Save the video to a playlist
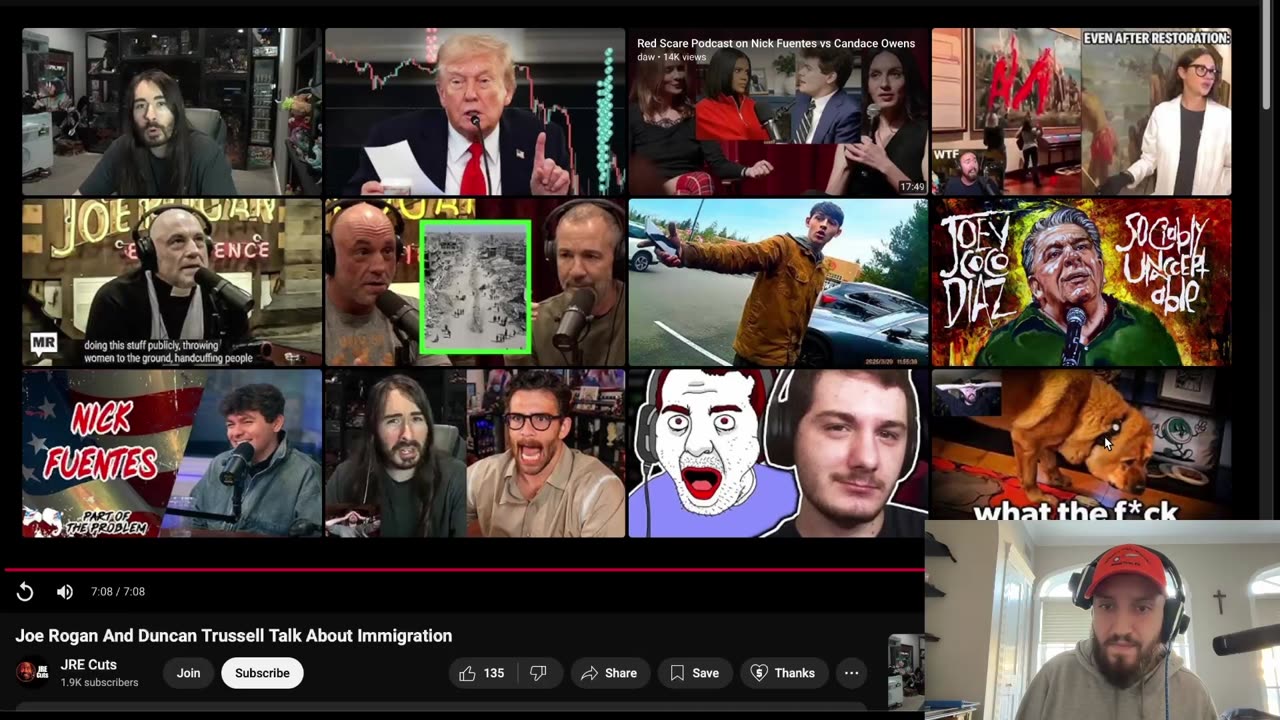This screenshot has width=1280, height=720. click(x=695, y=673)
